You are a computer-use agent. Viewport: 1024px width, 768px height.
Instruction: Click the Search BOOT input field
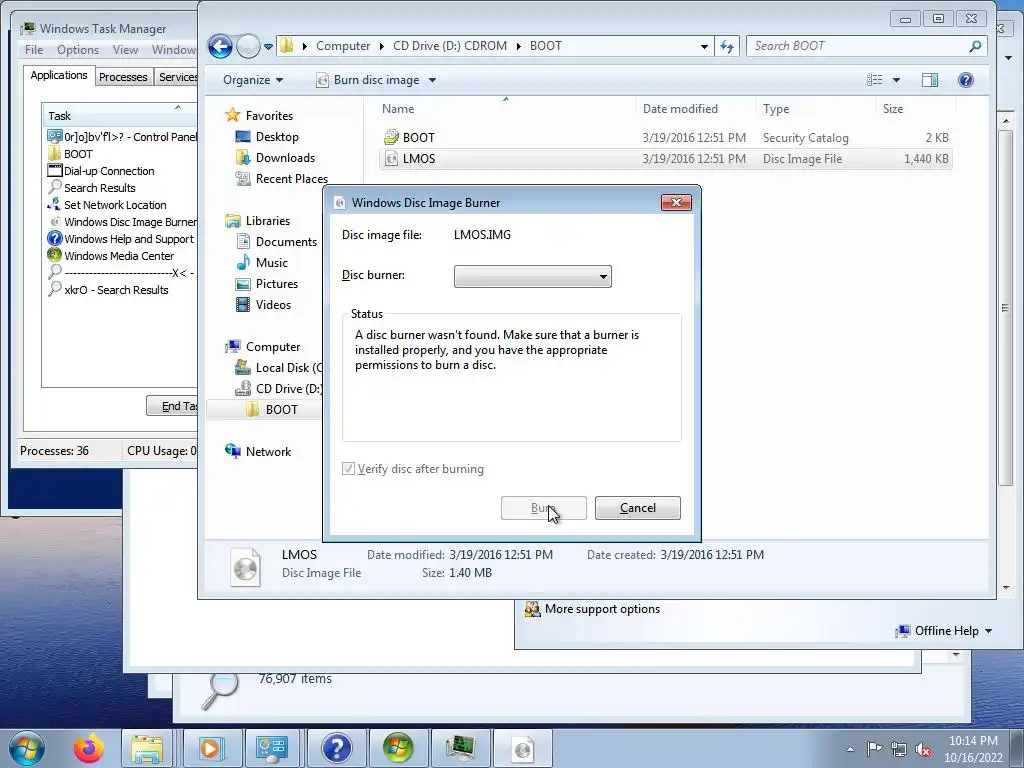point(859,46)
